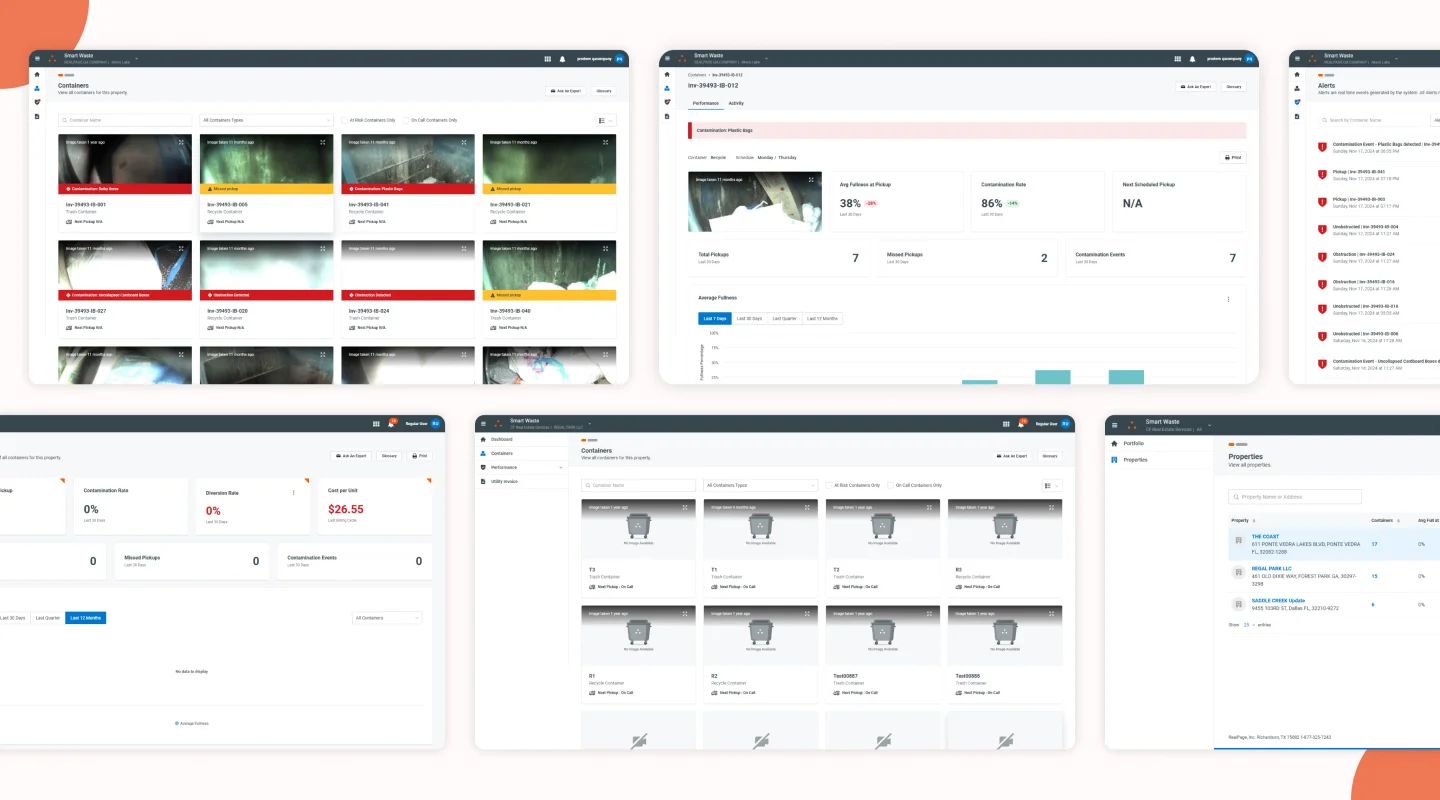The image size is (1440, 800).
Task: Expand image on the T3 trash container card
Action: click(685, 507)
